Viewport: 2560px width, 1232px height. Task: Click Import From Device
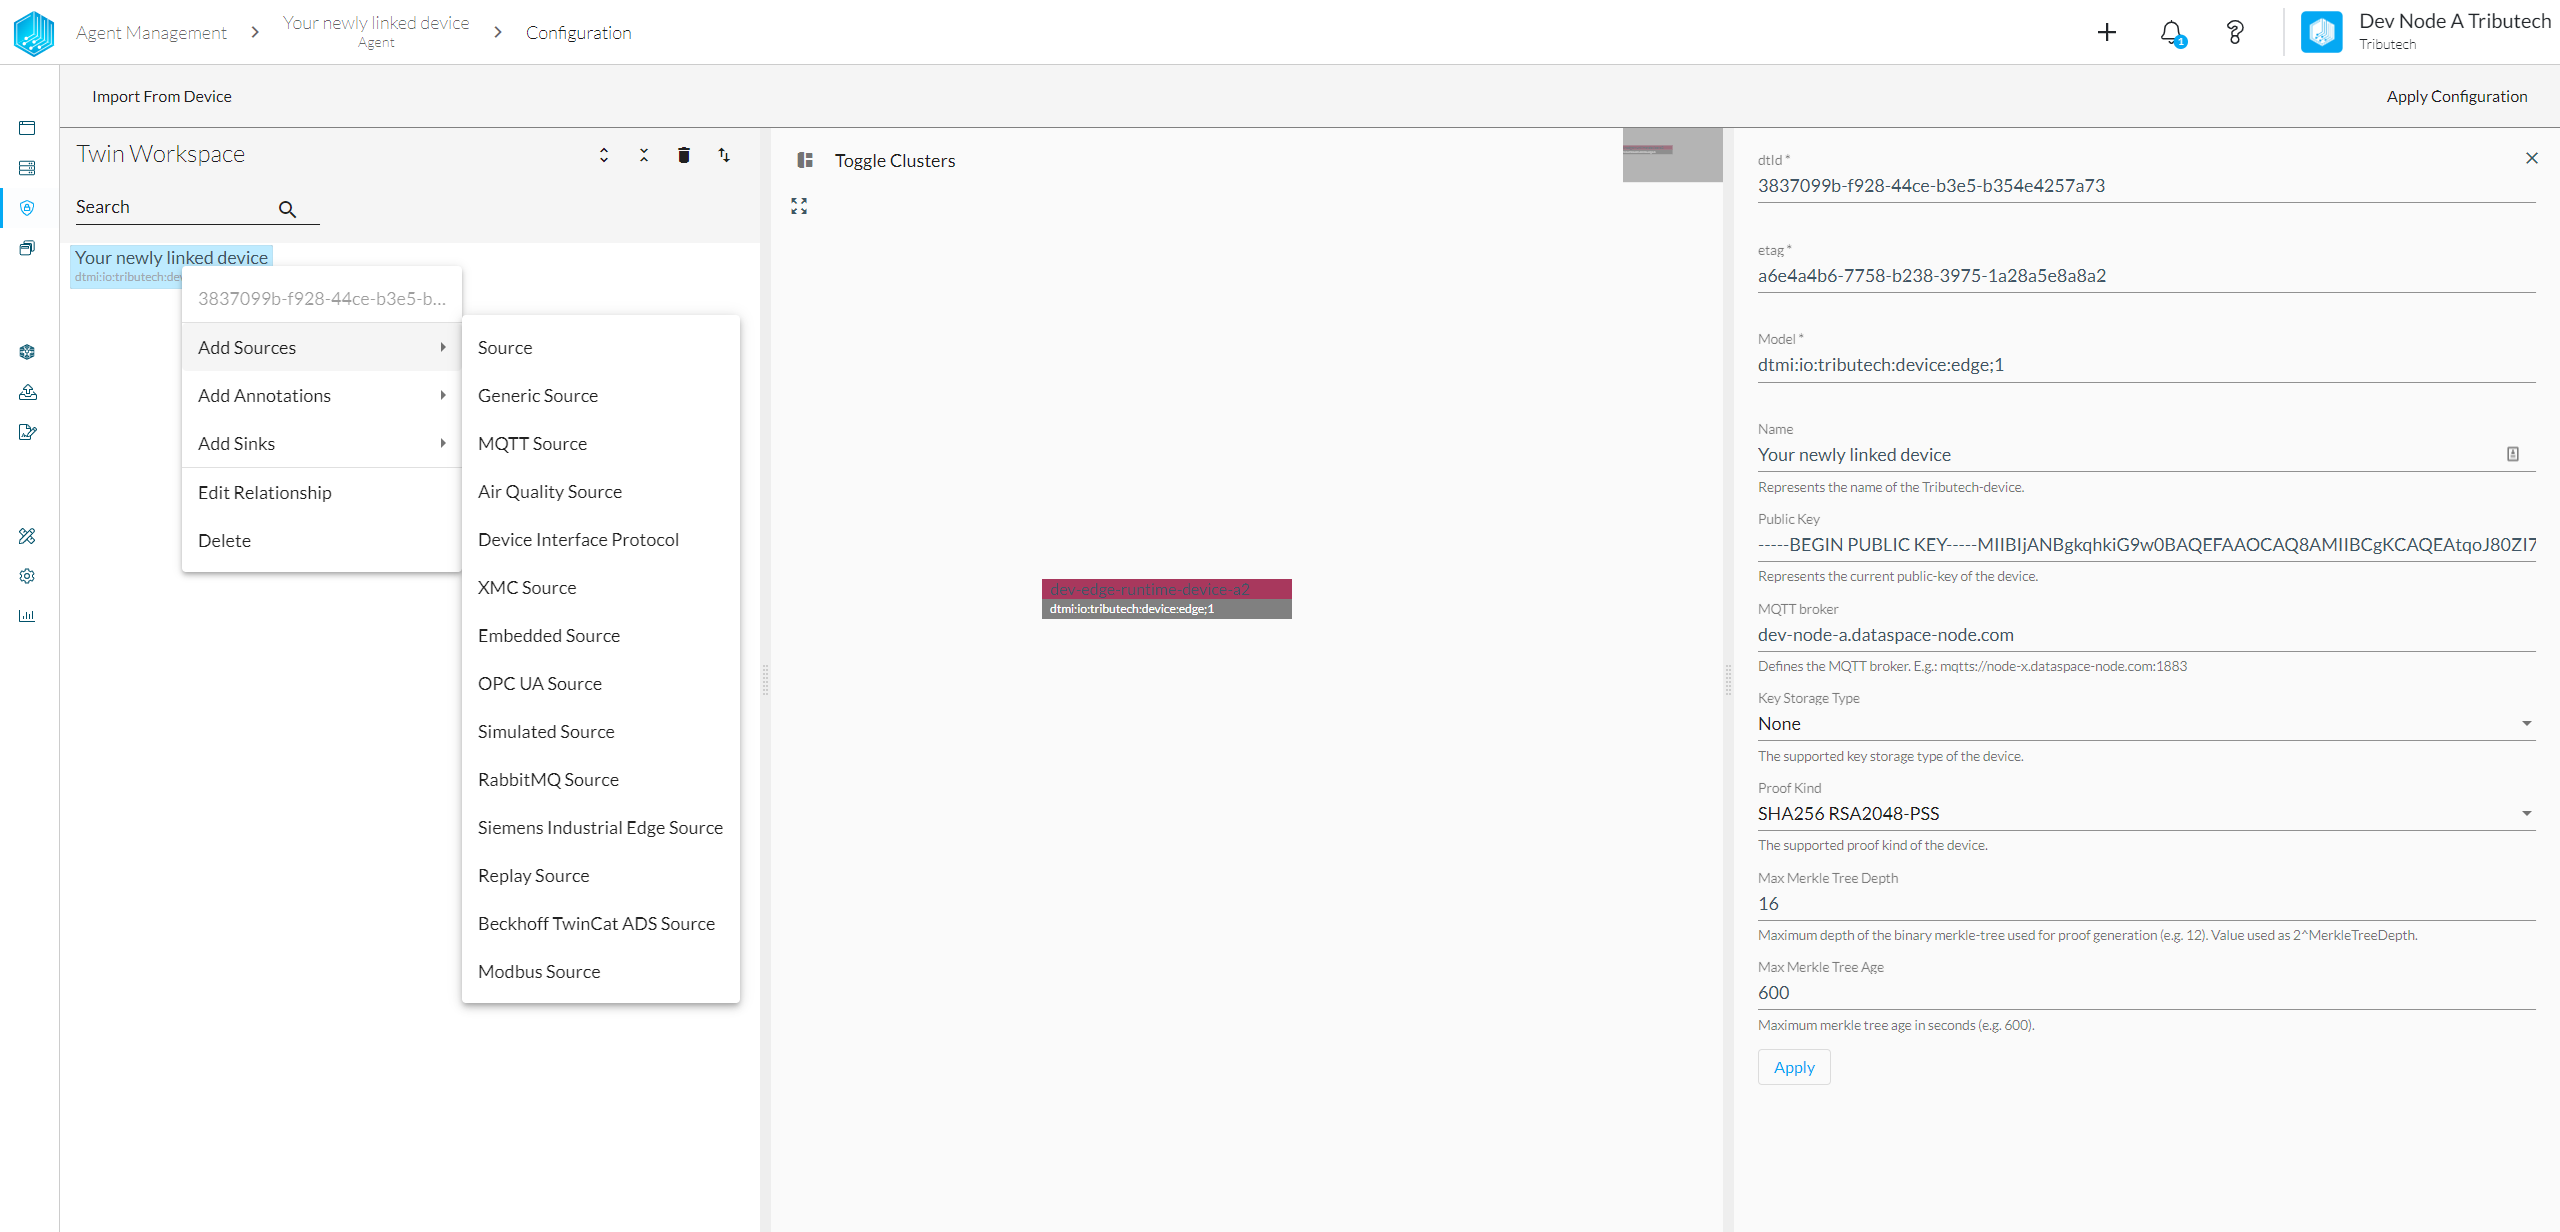point(162,97)
